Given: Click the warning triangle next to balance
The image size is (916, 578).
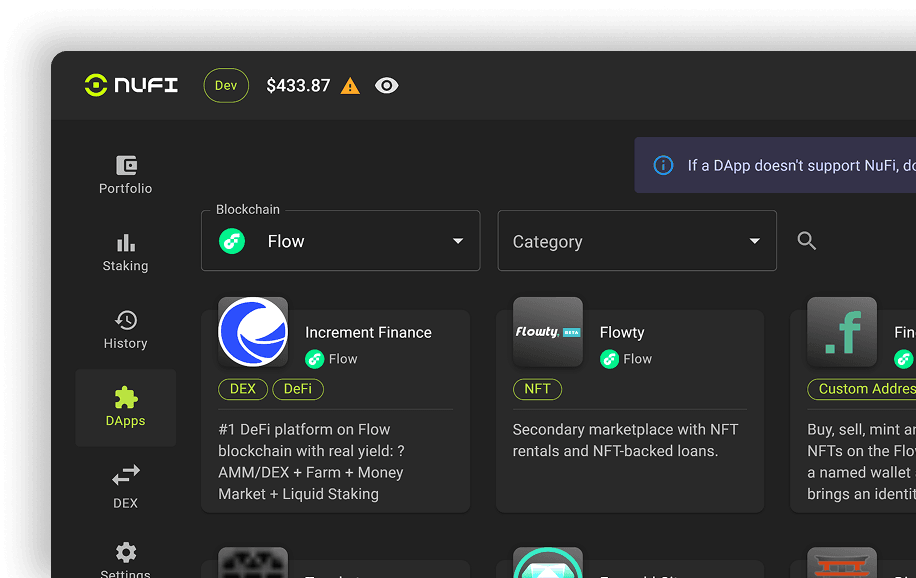Looking at the screenshot, I should click(x=349, y=86).
